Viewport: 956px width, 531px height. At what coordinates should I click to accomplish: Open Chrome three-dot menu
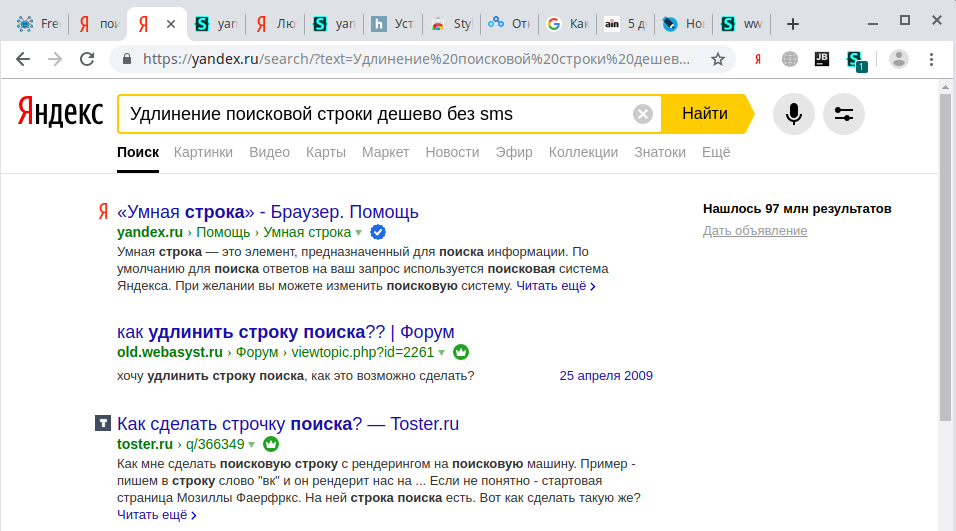pyautogui.click(x=931, y=59)
